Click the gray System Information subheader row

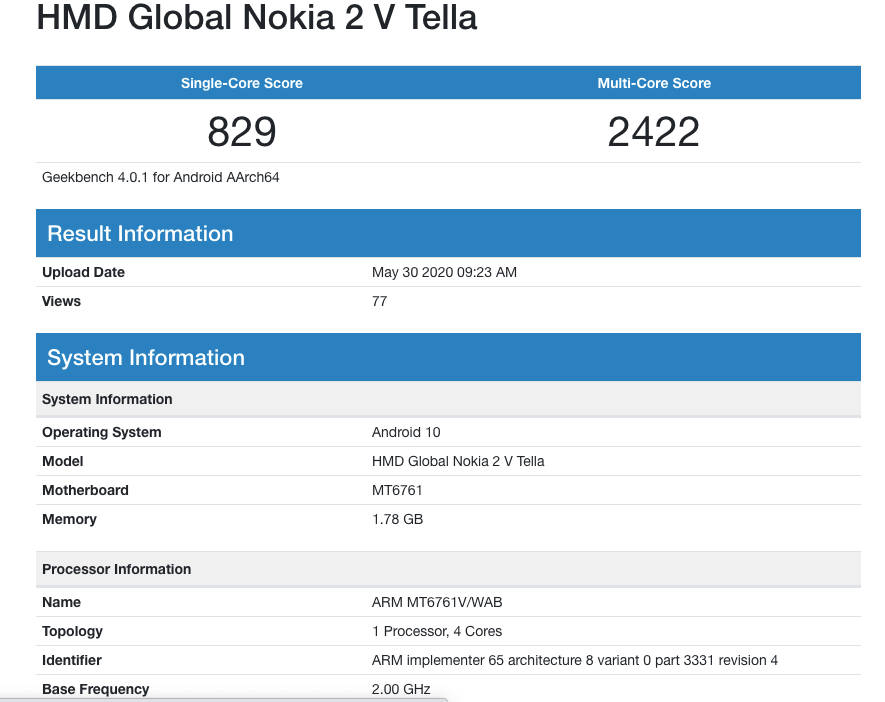click(448, 399)
